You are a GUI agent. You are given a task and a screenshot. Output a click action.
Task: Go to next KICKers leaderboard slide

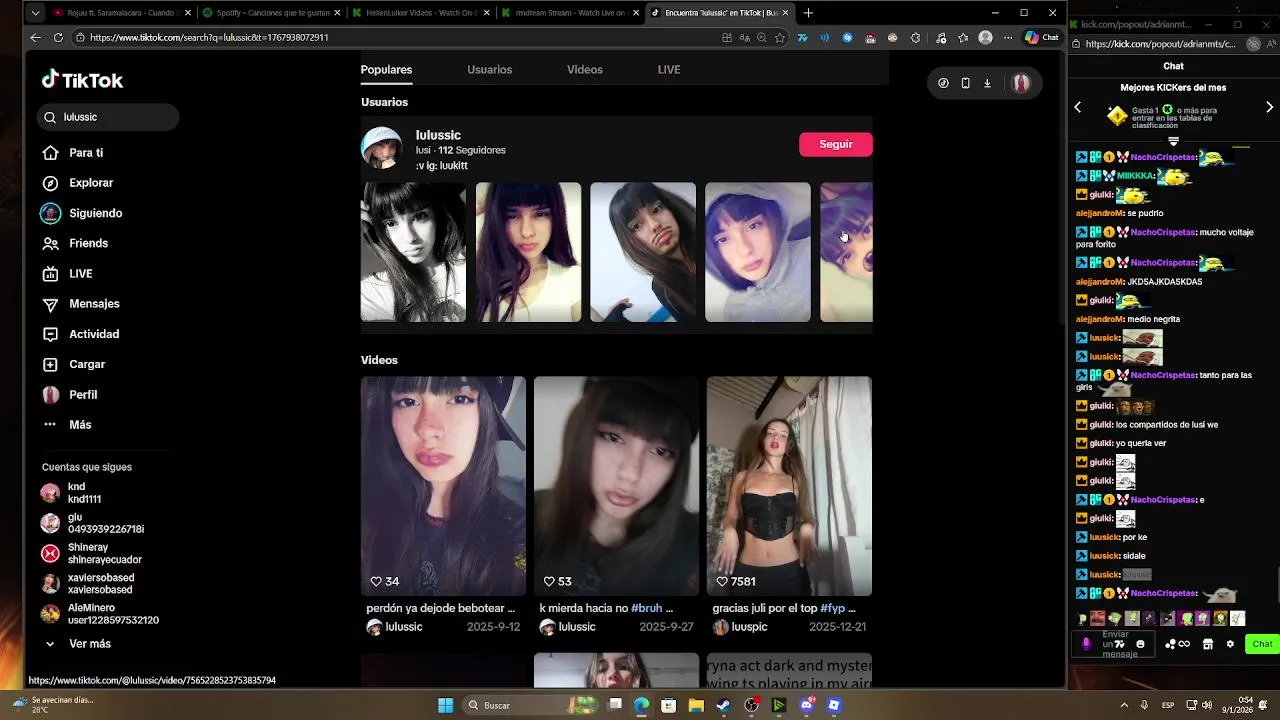click(1269, 107)
